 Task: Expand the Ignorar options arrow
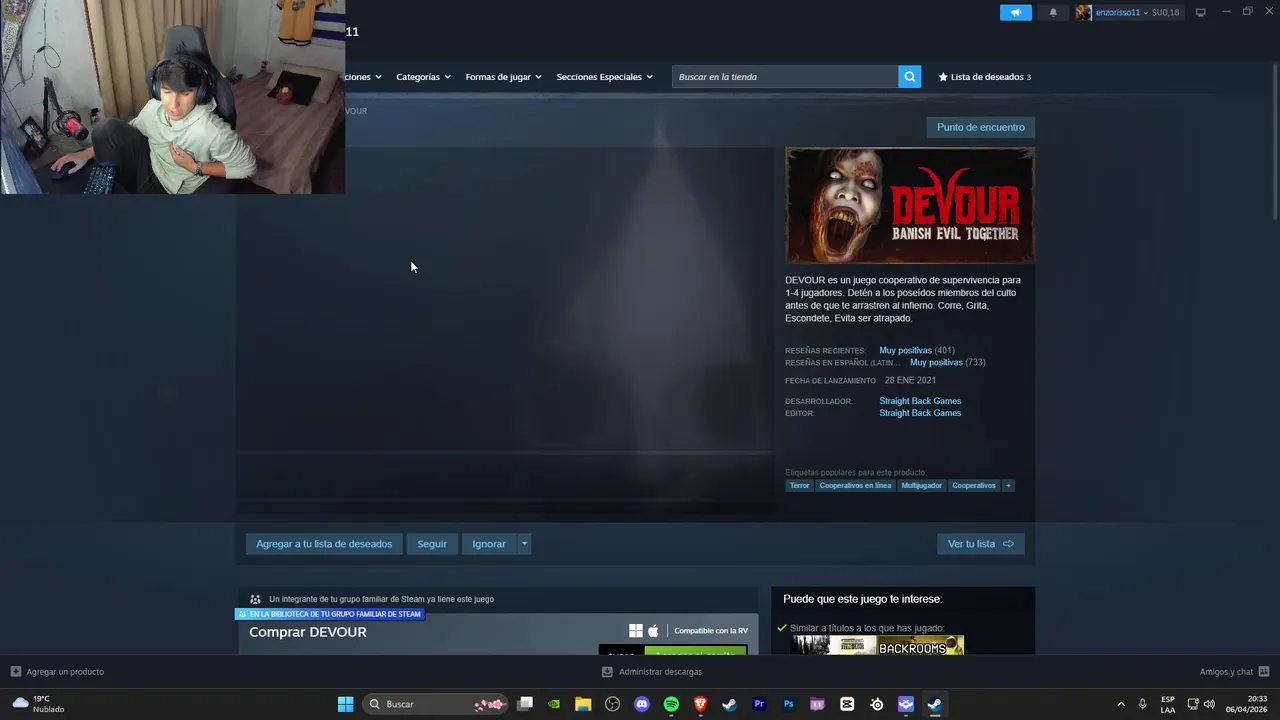click(524, 544)
